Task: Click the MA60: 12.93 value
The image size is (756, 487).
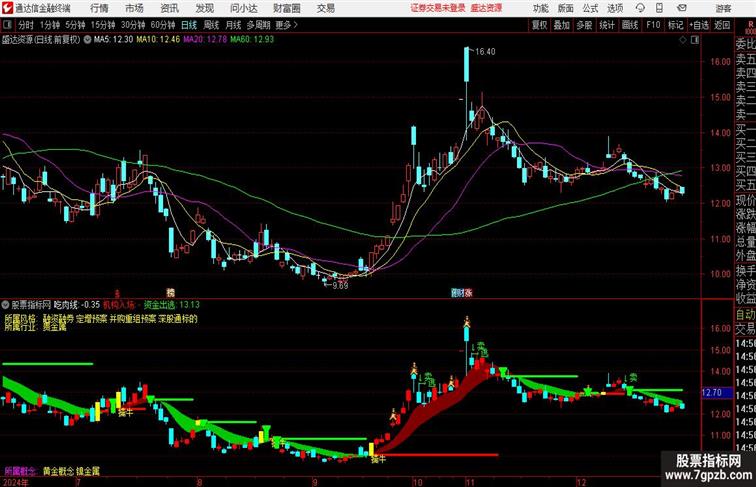Action: 252,40
